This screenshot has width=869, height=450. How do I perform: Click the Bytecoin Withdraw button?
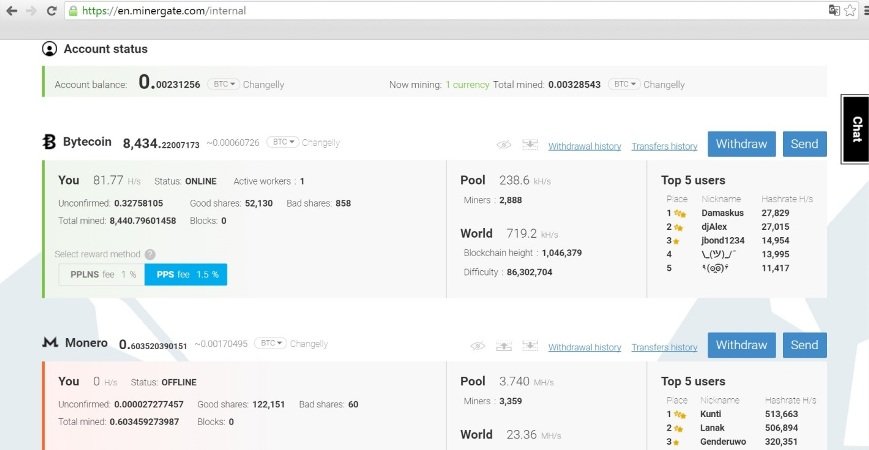742,144
